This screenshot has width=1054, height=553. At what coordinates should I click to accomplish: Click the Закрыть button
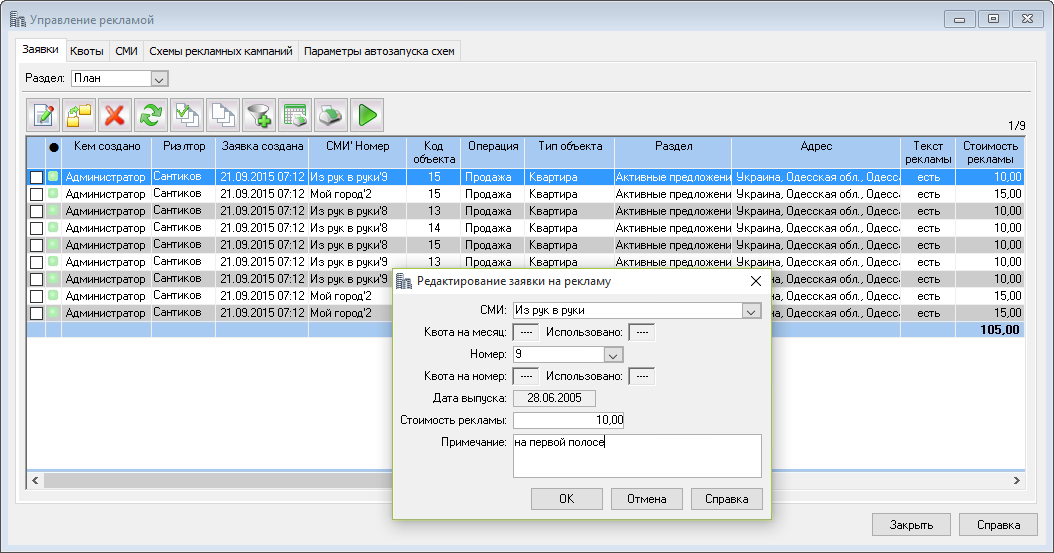pyautogui.click(x=911, y=525)
